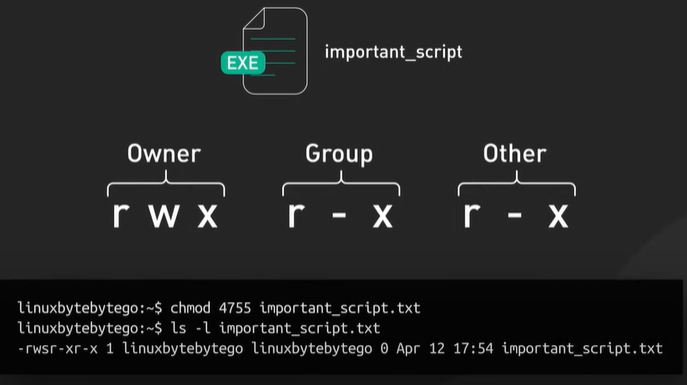Click the '-rwsr-xr-x' permission string
This screenshot has height=385, width=687.
coord(57,349)
